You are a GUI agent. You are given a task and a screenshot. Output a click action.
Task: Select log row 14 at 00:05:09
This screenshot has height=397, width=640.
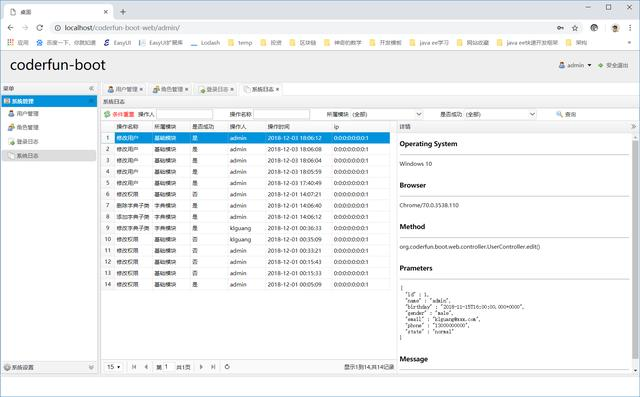246,284
